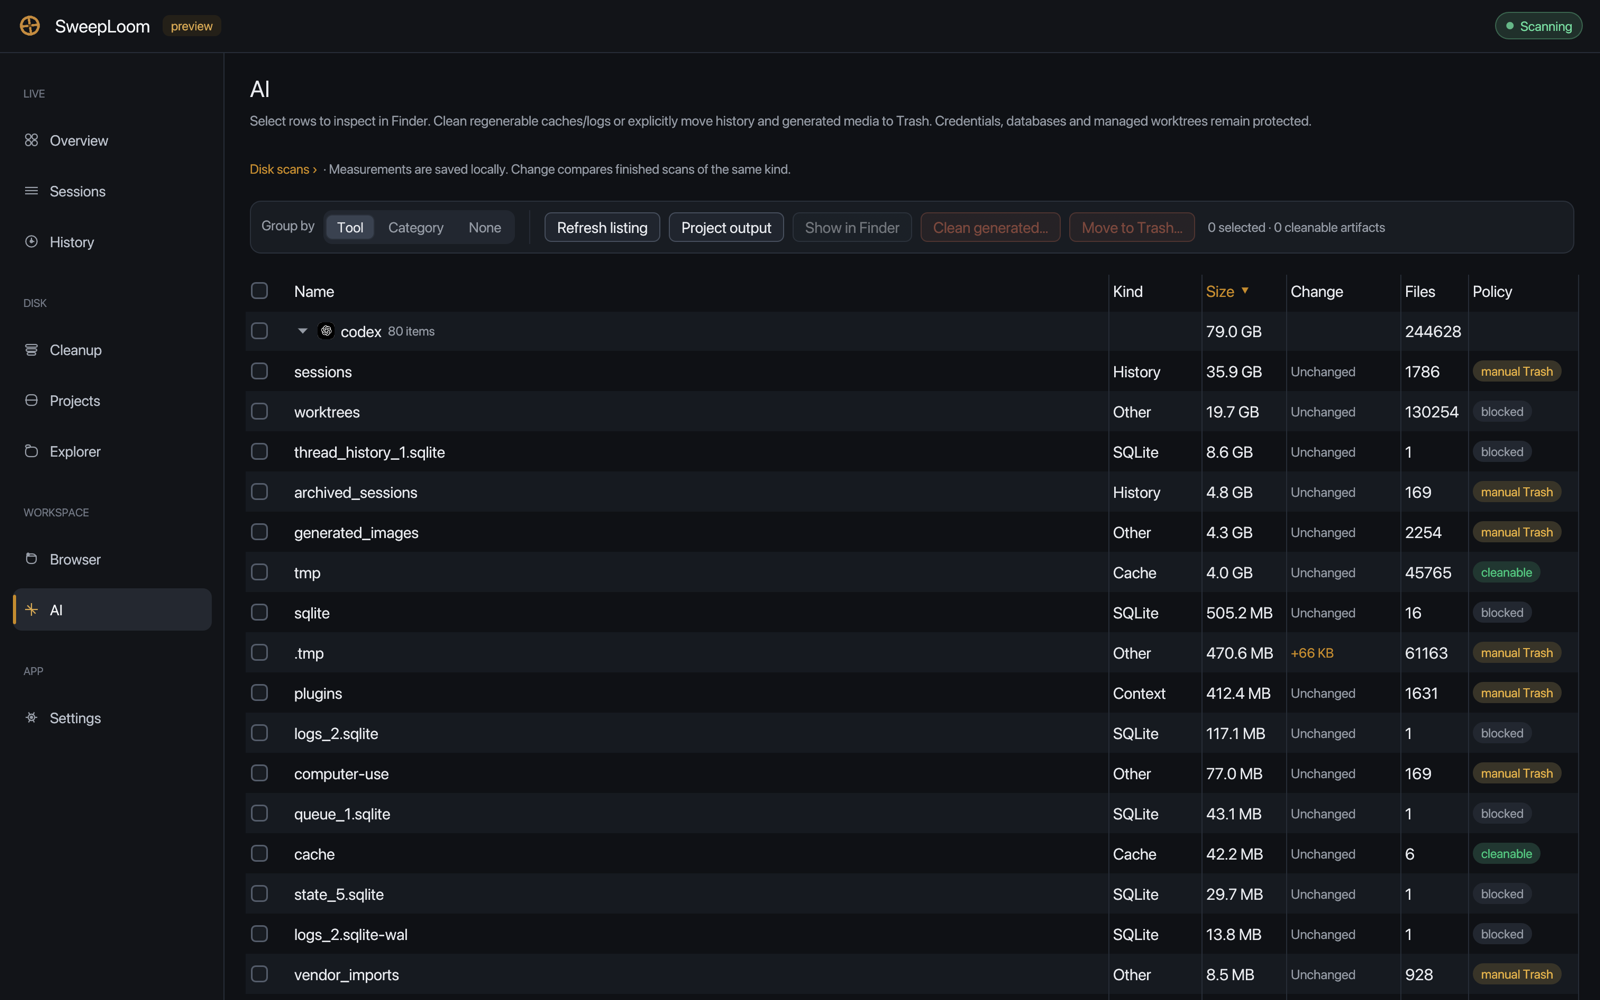Click the Scanning status badge
The image size is (1600, 1000).
[1539, 26]
